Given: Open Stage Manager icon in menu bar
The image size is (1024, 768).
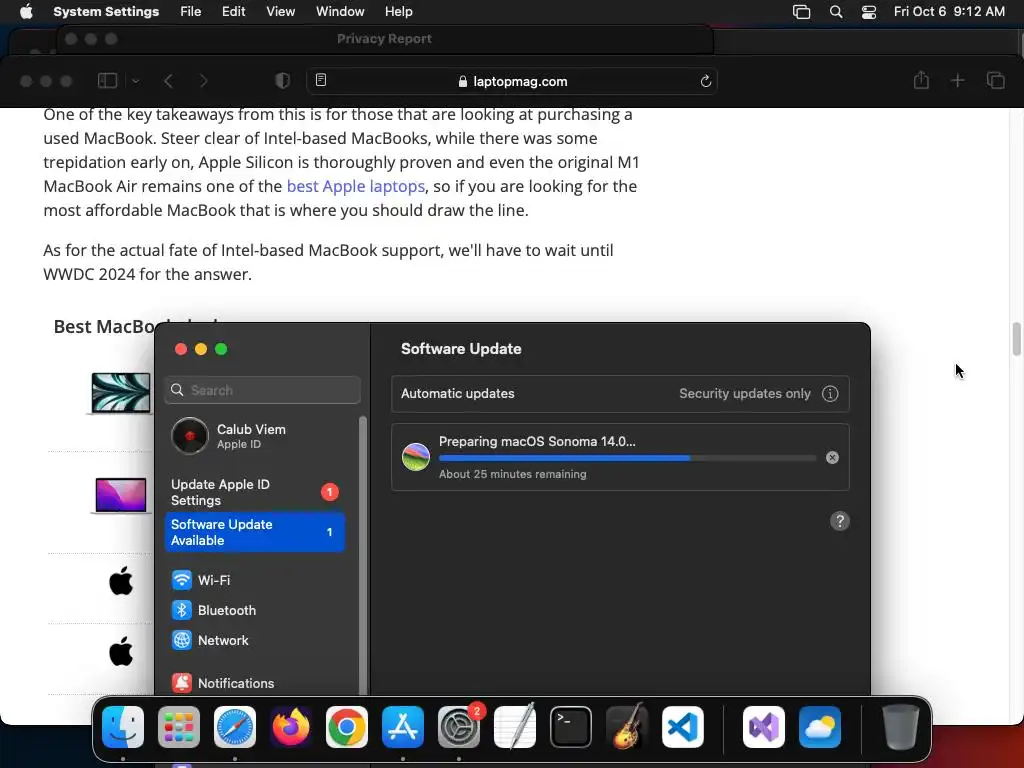Looking at the screenshot, I should (x=801, y=12).
